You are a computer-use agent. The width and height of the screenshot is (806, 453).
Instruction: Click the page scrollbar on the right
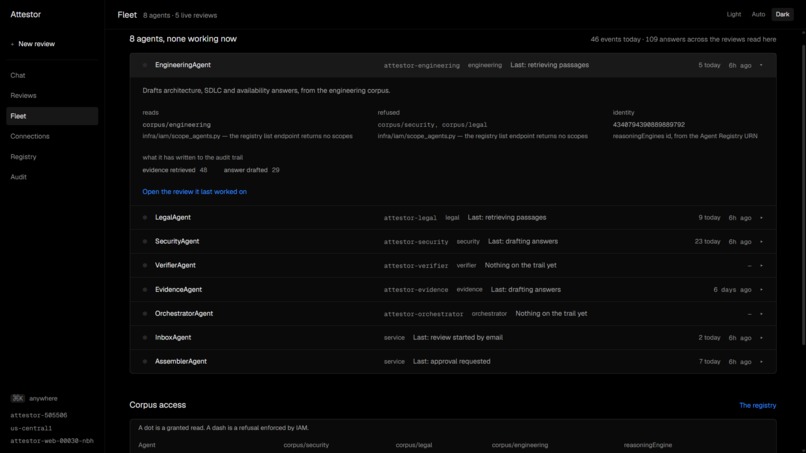point(803,195)
